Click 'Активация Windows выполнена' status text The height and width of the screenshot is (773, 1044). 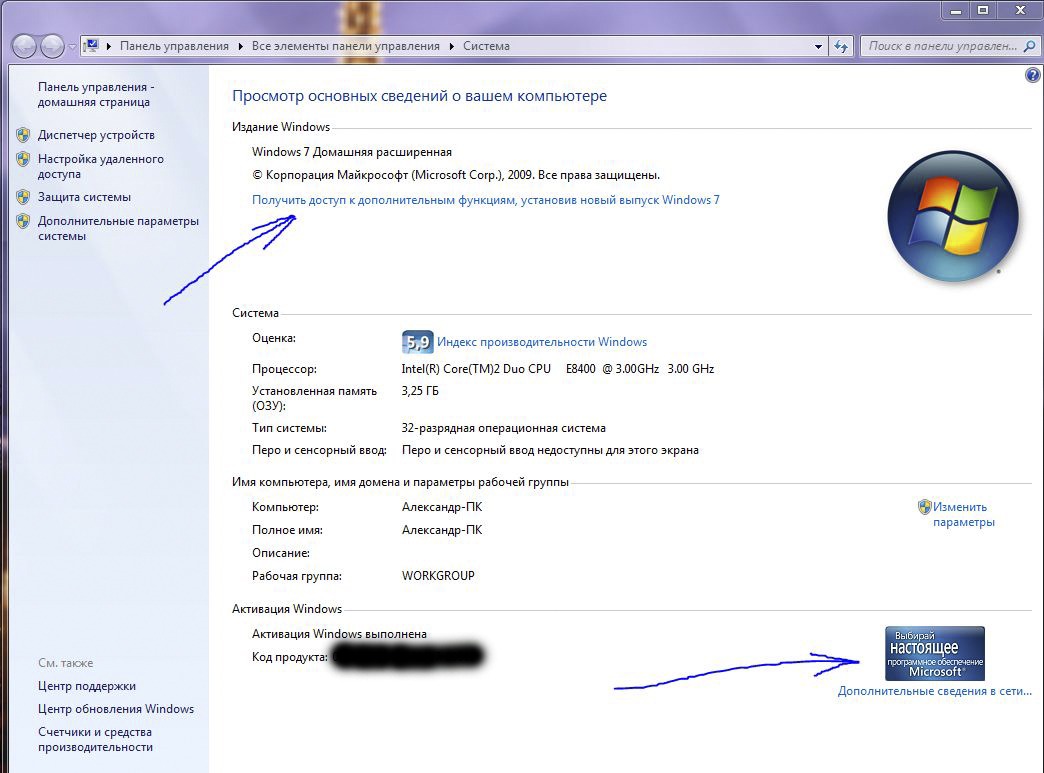[339, 634]
